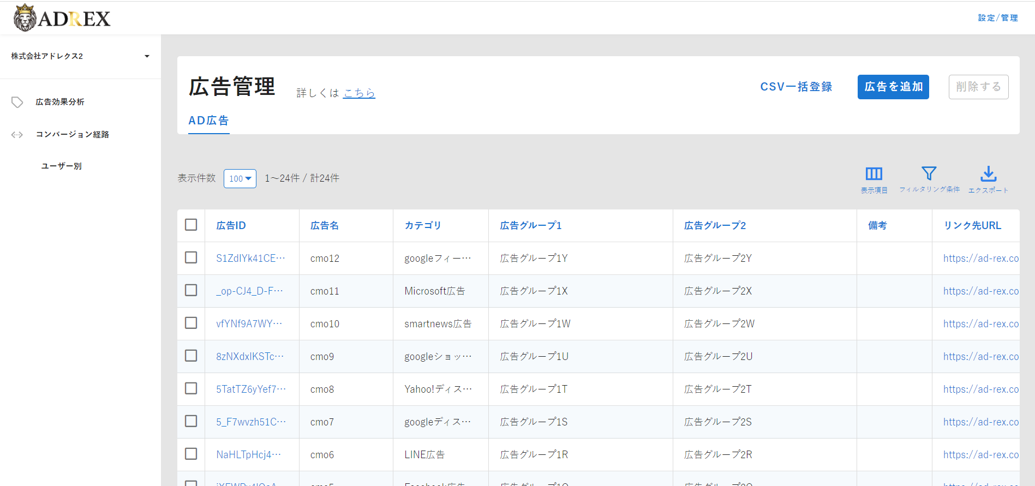Screen dimensions: 1035x486
Task: Click the 広告グループ2T cell
Action: pos(718,389)
